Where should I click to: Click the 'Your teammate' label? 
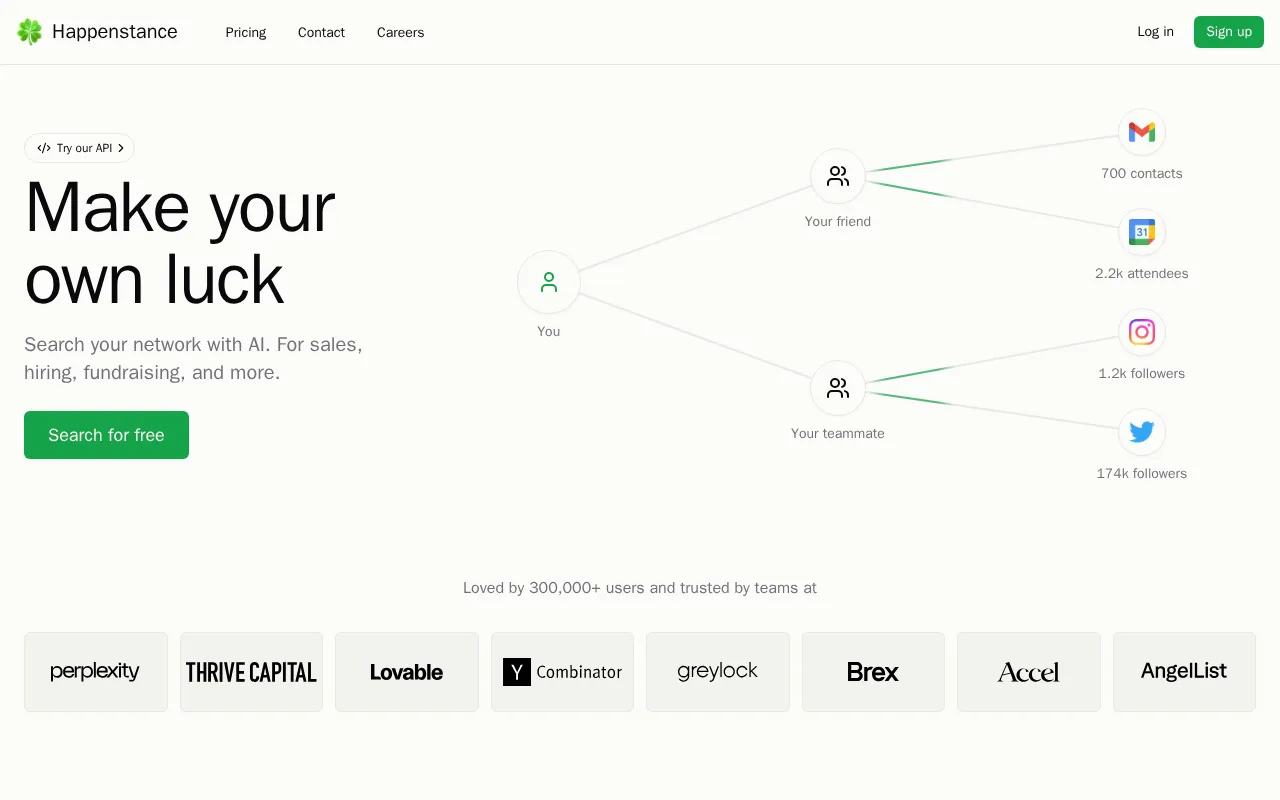tap(838, 434)
